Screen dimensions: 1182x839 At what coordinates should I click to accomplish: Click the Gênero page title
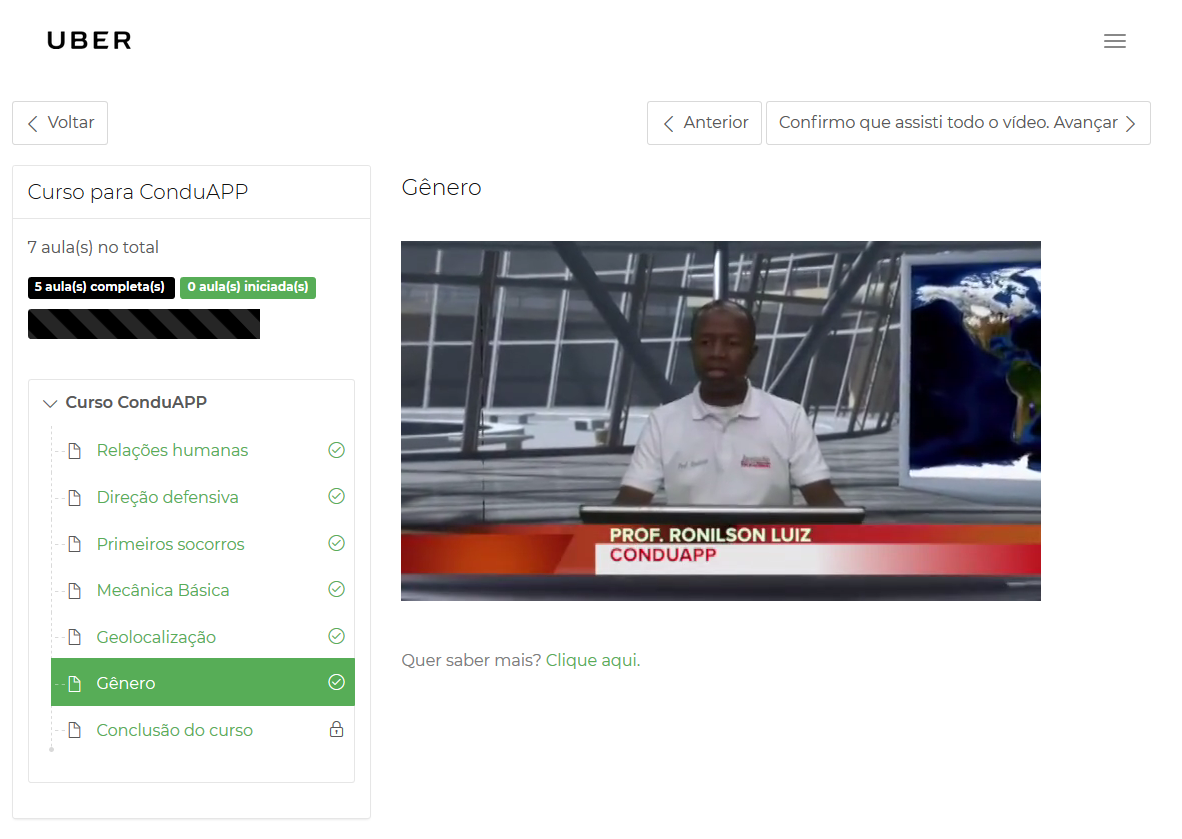(x=441, y=187)
